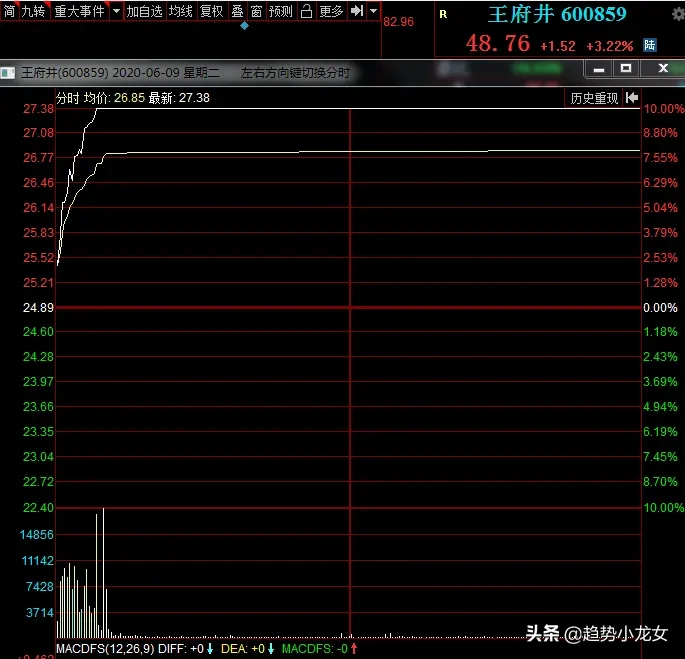Toggle the 均线 moving average lines

pos(180,11)
